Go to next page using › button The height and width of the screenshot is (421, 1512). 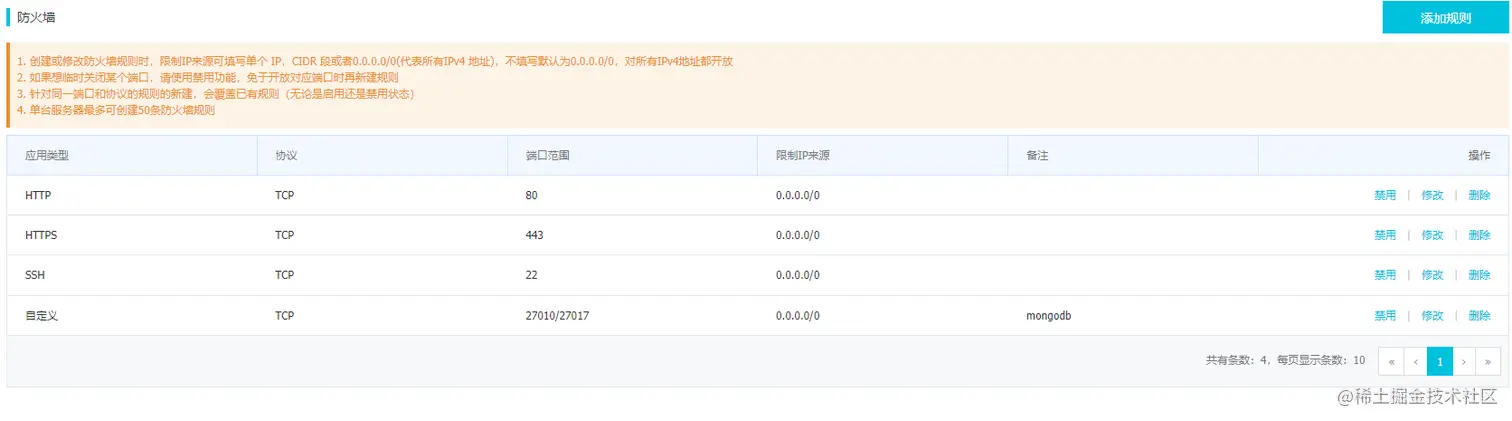[1464, 361]
